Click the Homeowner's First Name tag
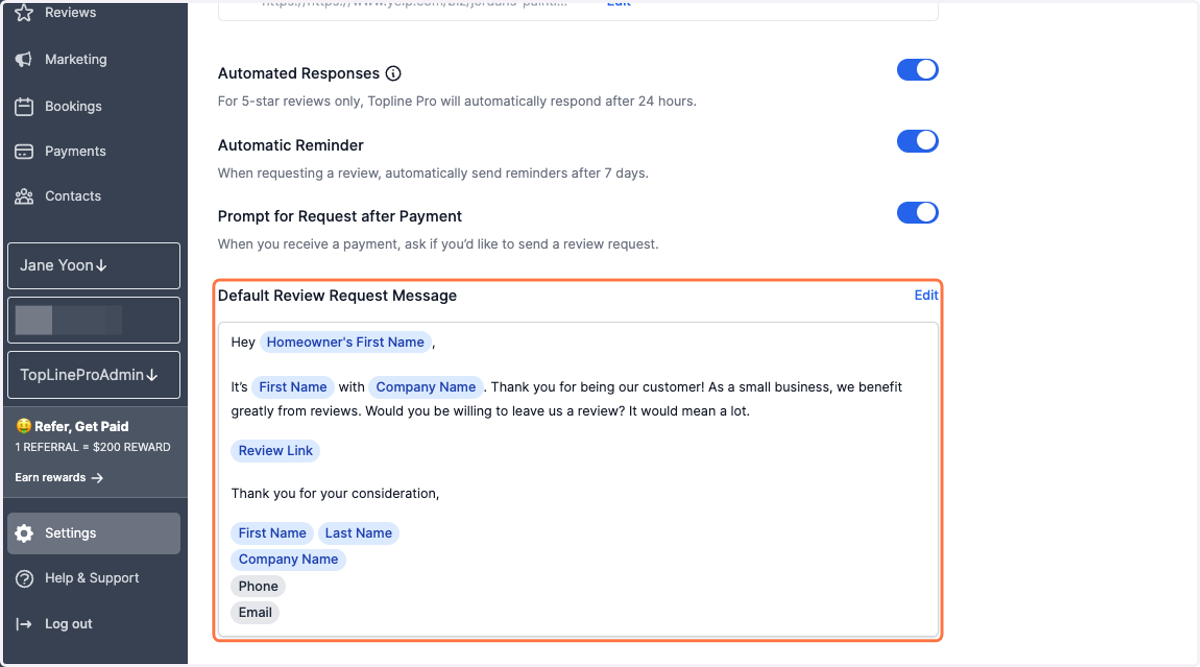Viewport: 1200px width, 667px height. point(346,342)
